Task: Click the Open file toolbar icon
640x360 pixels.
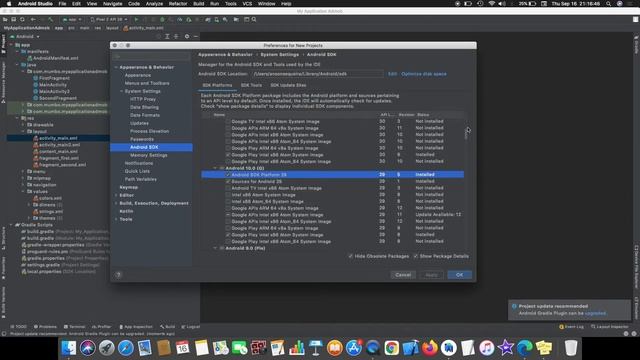Action: [x=5, y=19]
